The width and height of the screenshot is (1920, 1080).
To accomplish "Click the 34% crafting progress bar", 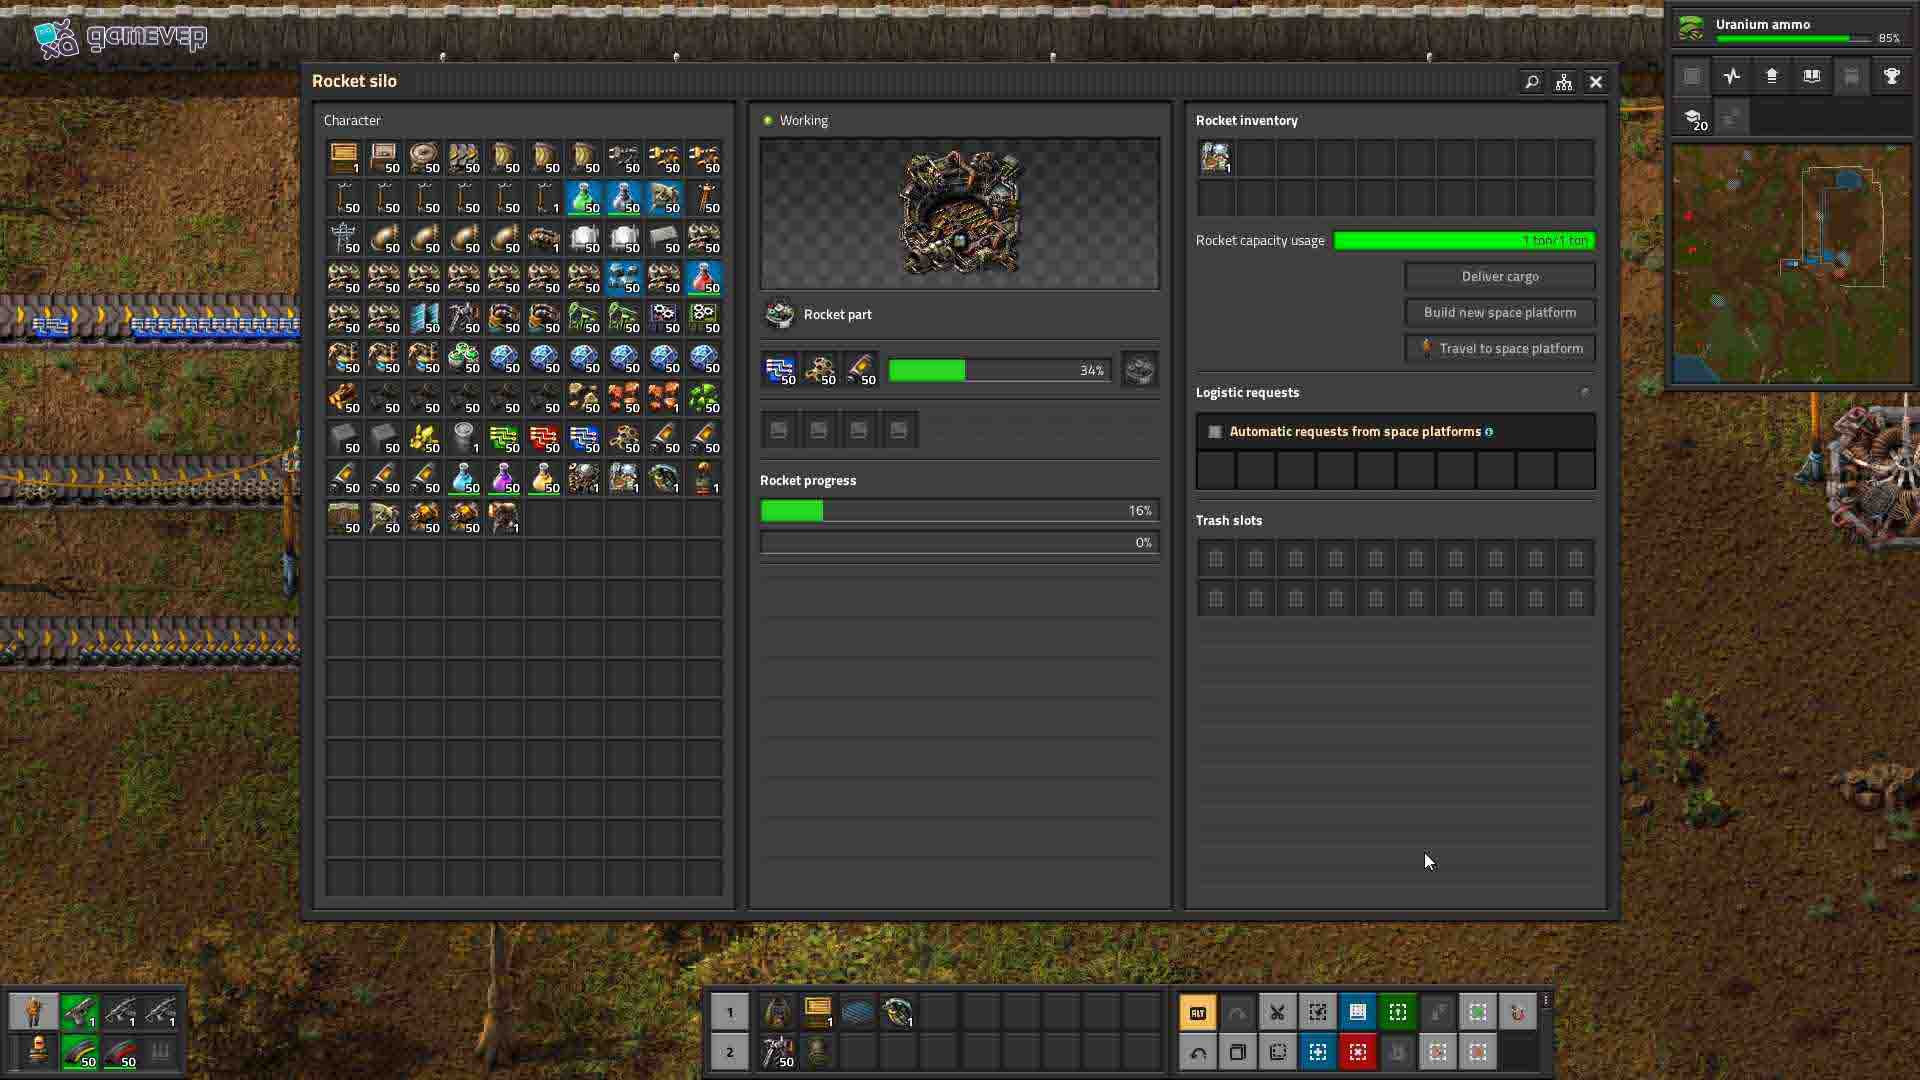I will [x=1000, y=371].
